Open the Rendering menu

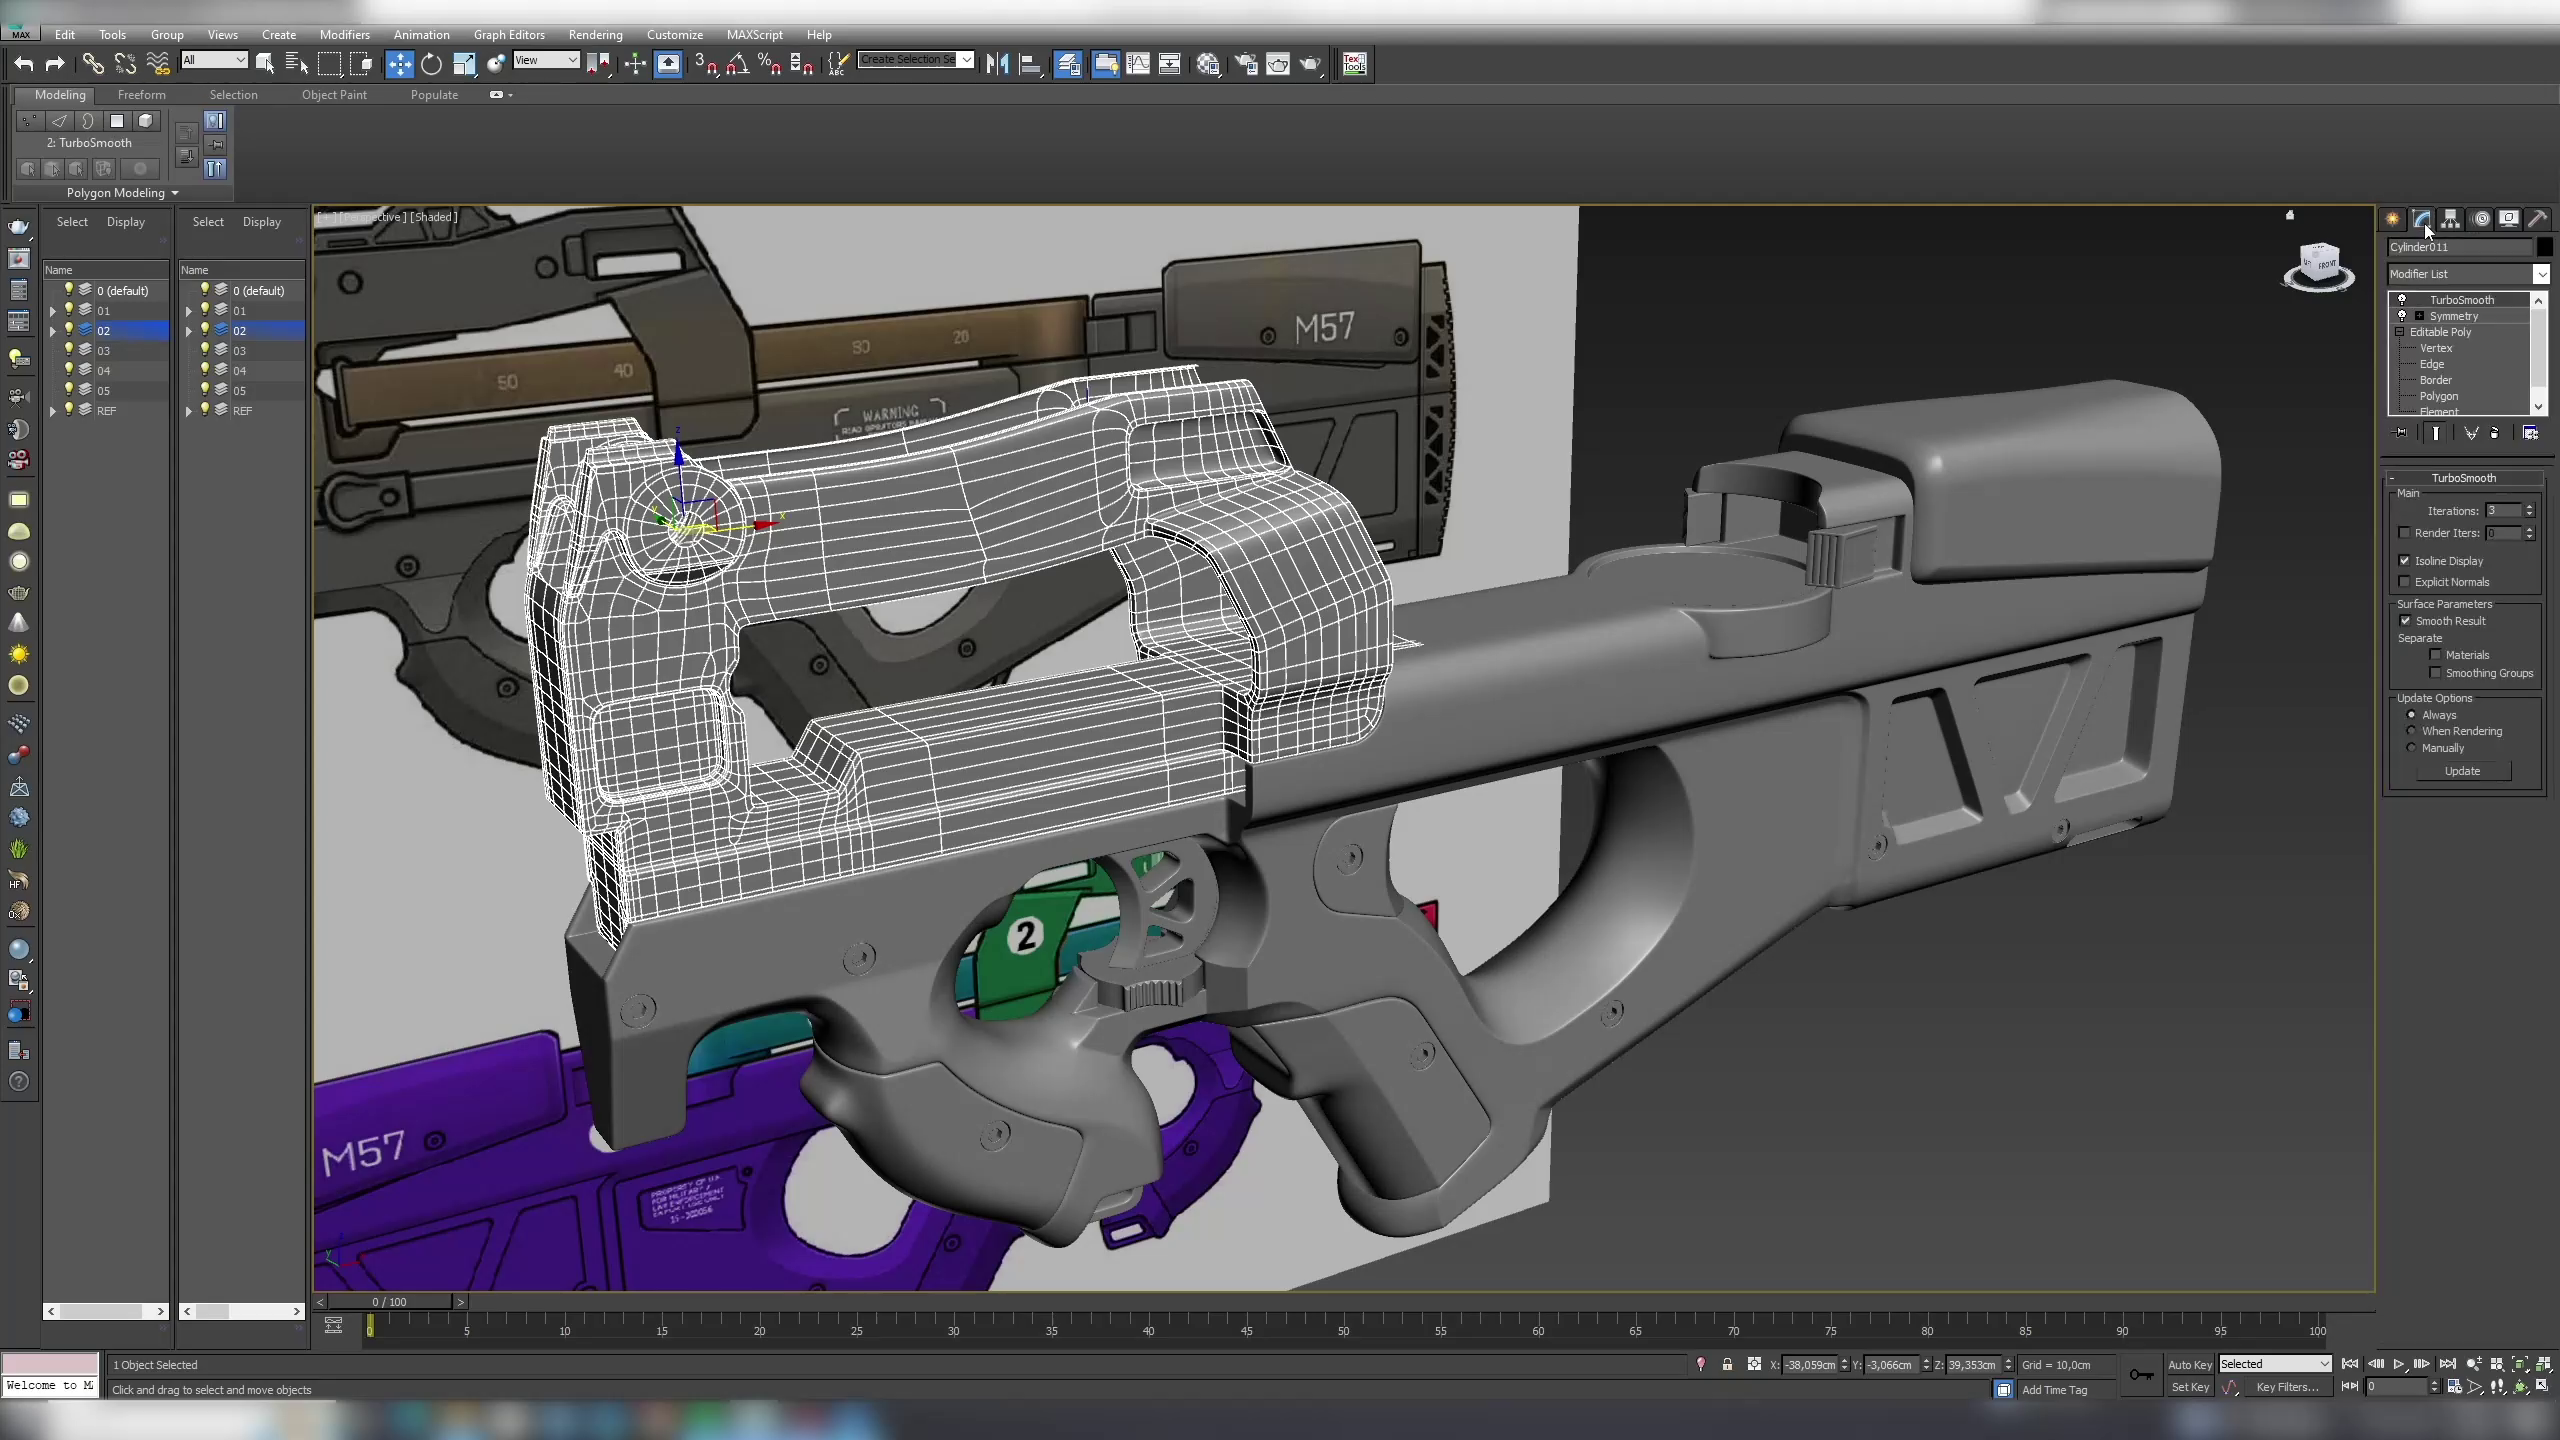[595, 34]
